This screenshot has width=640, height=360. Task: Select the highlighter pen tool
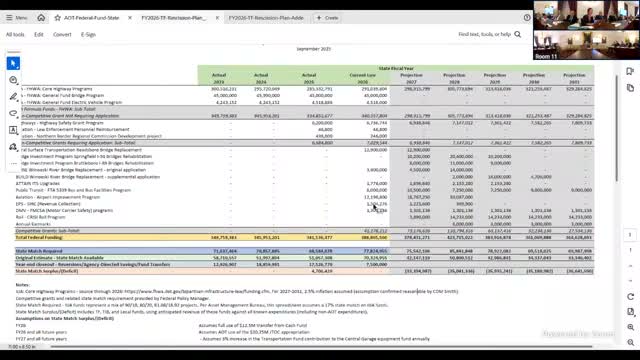(x=13, y=97)
